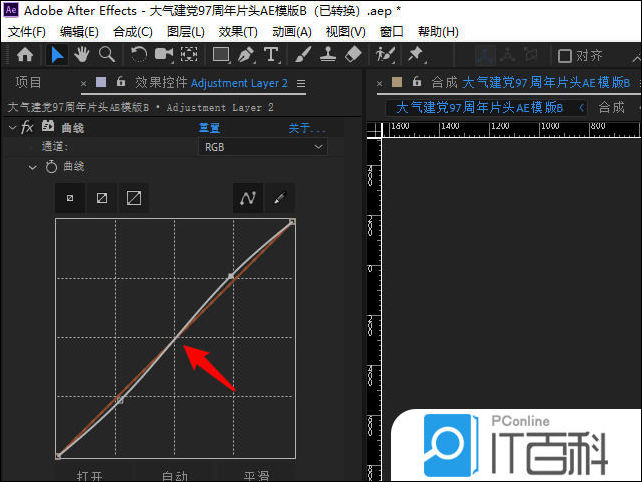Click the ruler origin crosshair corner
Viewport: 642px width, 482px height.
click(374, 131)
